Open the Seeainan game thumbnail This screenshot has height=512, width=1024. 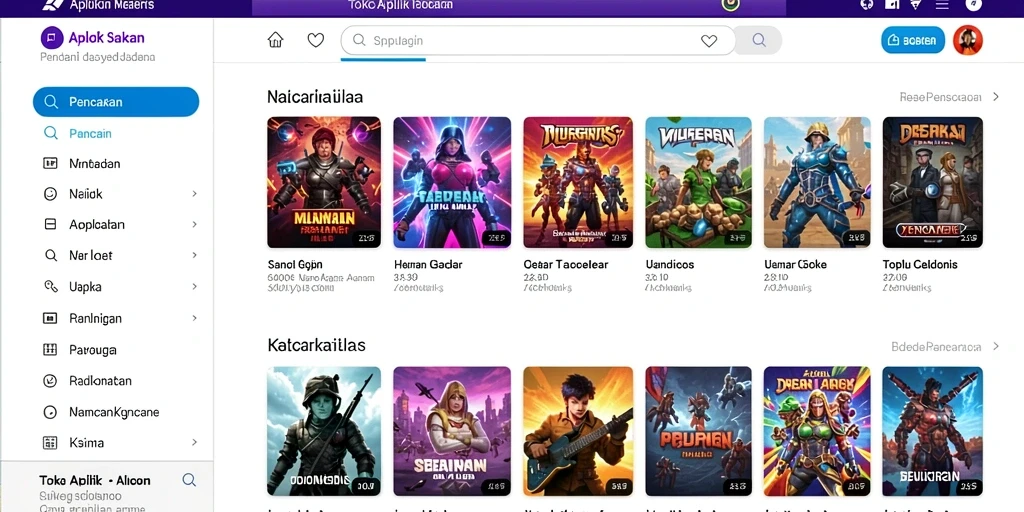pyautogui.click(x=452, y=431)
